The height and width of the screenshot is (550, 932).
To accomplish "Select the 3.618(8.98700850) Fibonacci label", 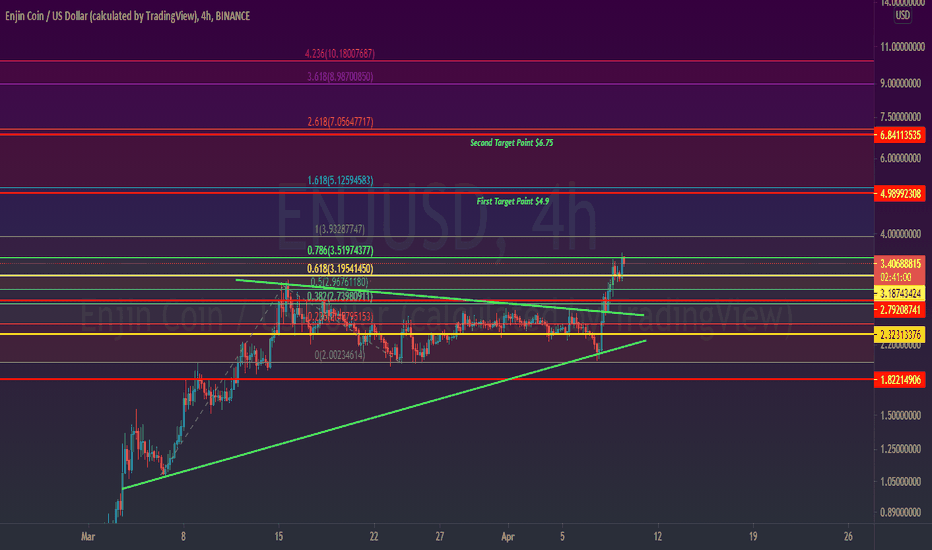I will click(340, 77).
